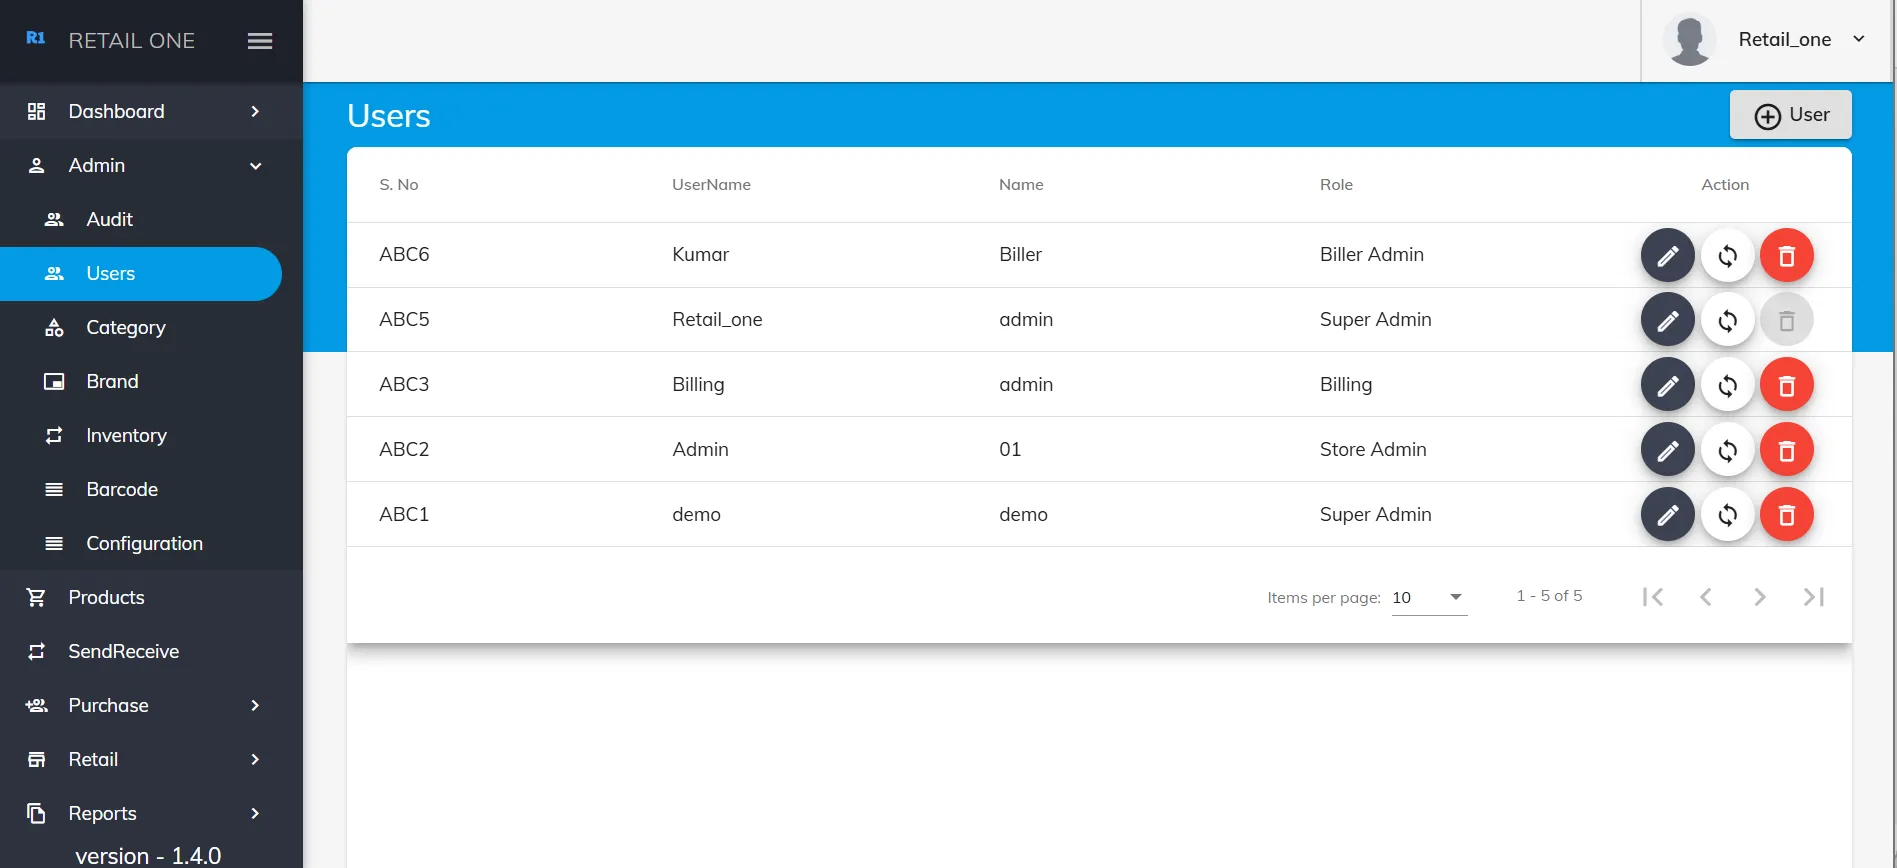Delete user ABC6 Kumar with trash icon
Viewport: 1897px width, 868px height.
pyautogui.click(x=1786, y=256)
